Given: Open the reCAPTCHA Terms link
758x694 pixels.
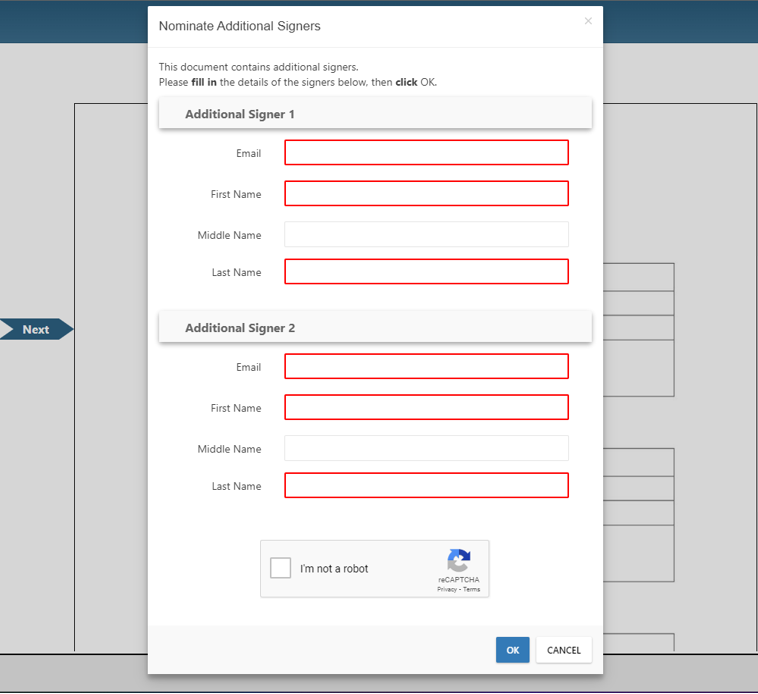Looking at the screenshot, I should 471,589.
